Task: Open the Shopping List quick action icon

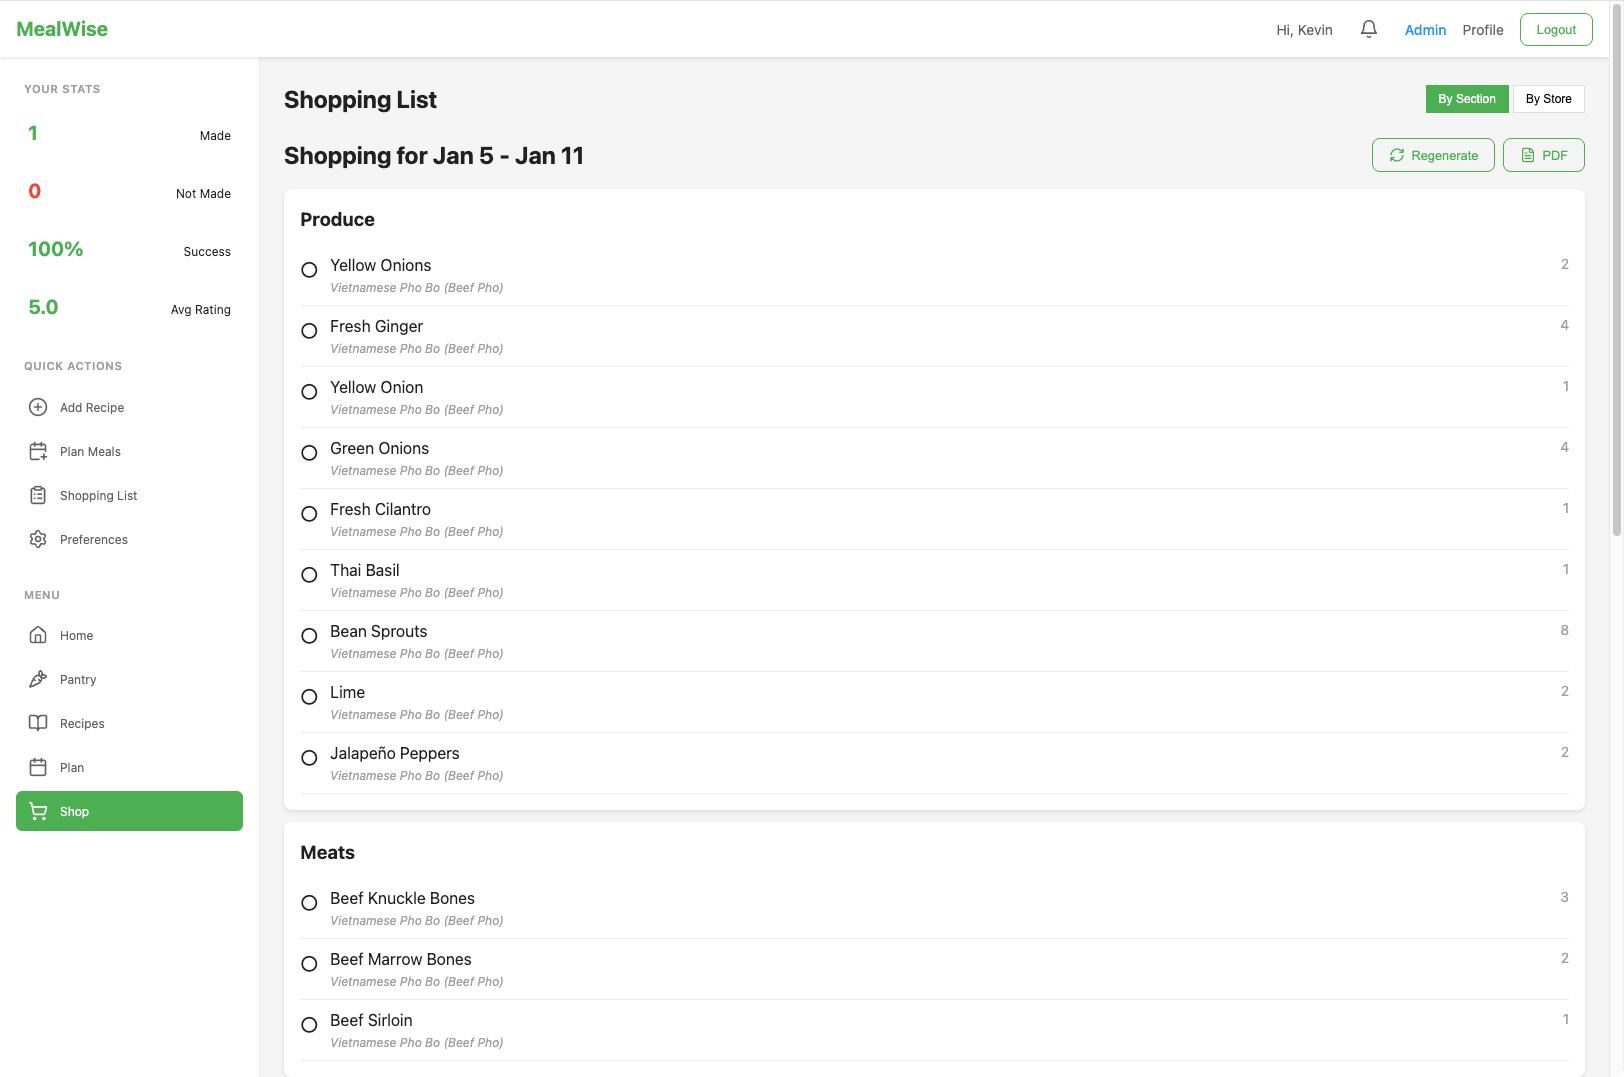Action: 38,495
